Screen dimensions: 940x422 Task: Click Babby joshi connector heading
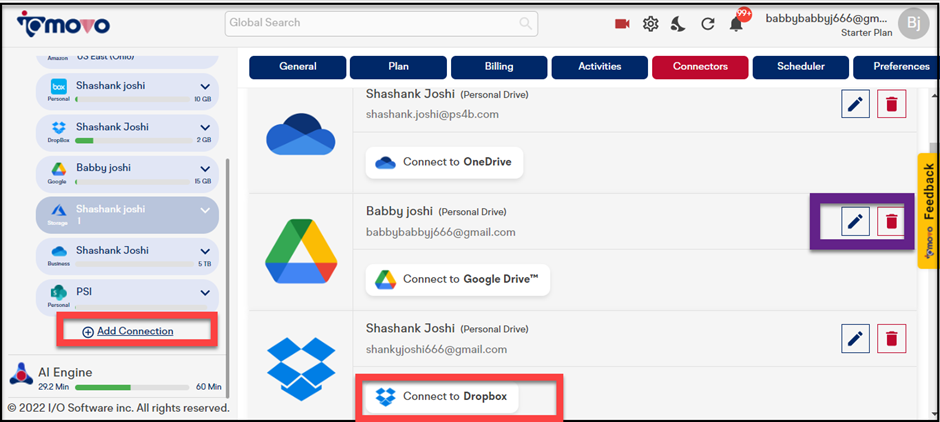click(x=399, y=212)
